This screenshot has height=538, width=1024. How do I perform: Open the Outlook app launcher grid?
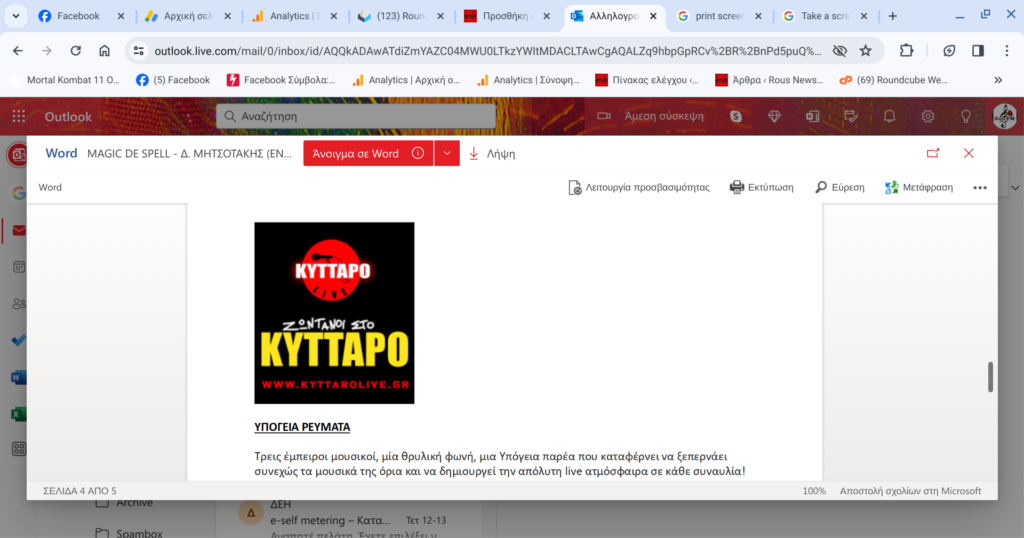click(x=19, y=116)
